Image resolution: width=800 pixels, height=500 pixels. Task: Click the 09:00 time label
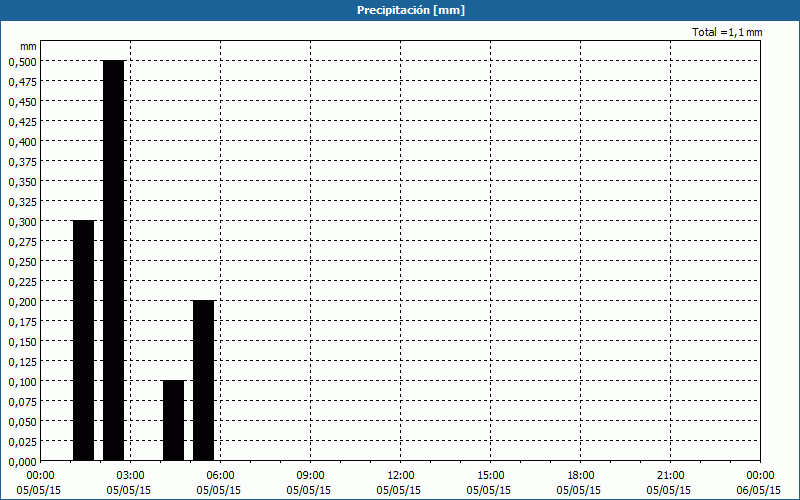click(x=310, y=476)
